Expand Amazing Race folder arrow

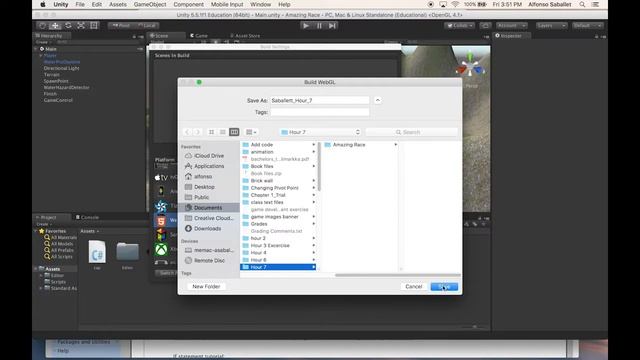pyautogui.click(x=395, y=145)
